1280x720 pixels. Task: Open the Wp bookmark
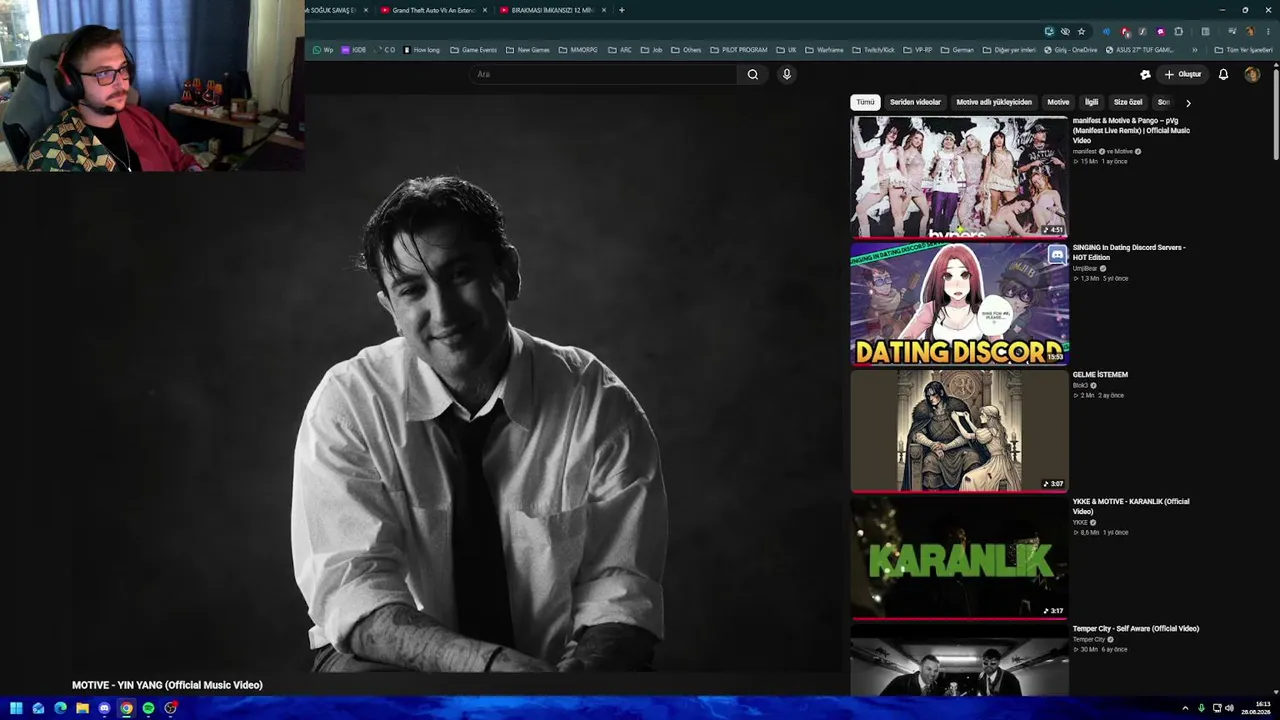(323, 50)
